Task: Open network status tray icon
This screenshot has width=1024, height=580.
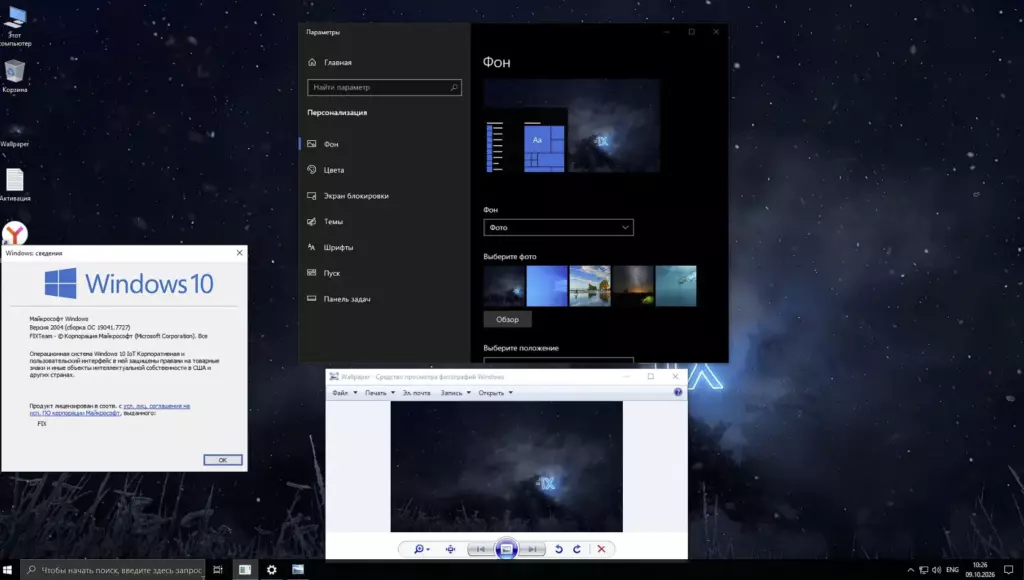Action: 923,570
